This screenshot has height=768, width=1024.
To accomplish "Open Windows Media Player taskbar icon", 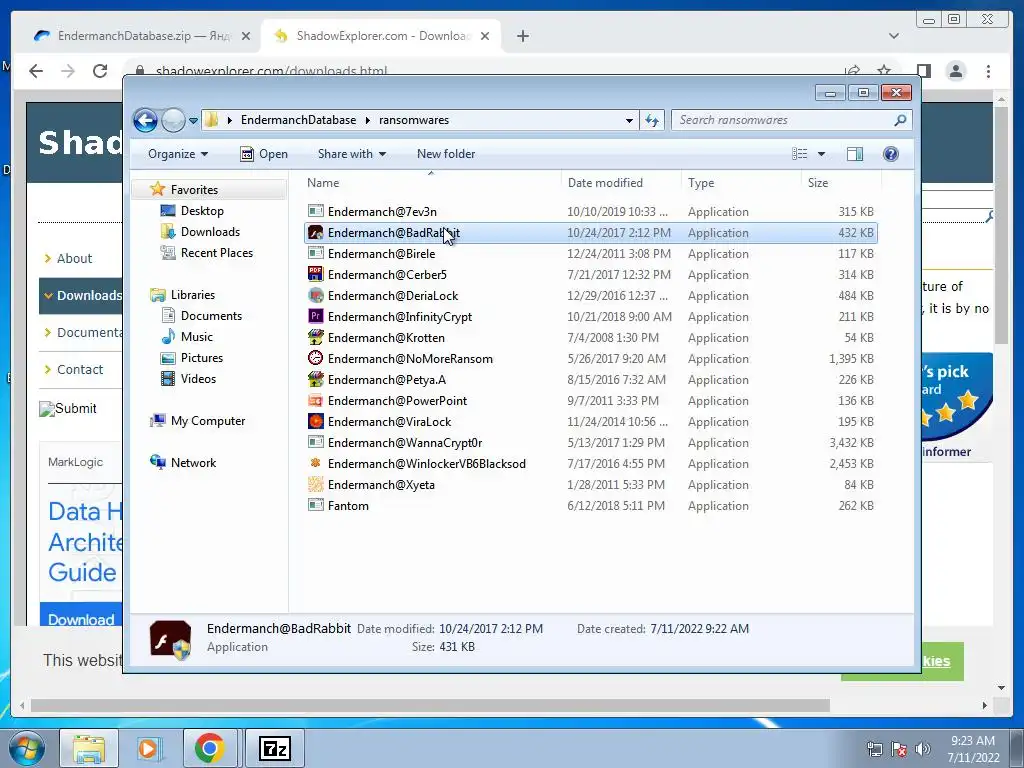I will (x=148, y=748).
